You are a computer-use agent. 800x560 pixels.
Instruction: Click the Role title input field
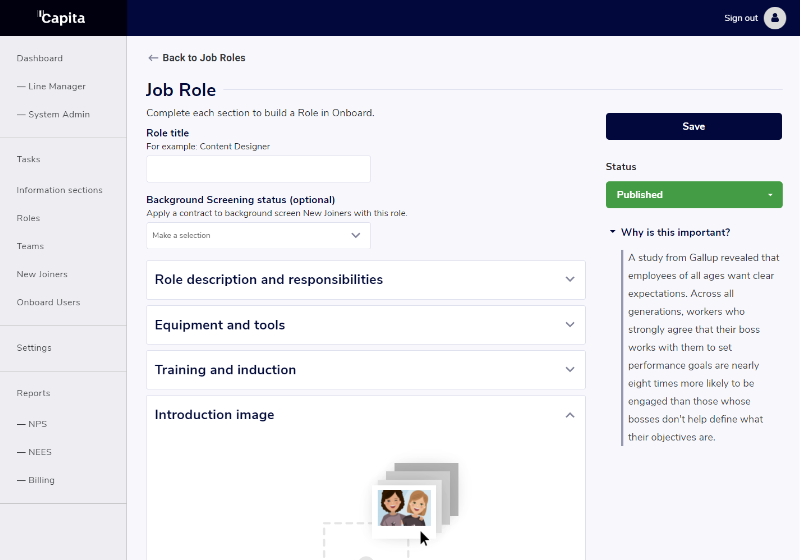click(x=258, y=169)
